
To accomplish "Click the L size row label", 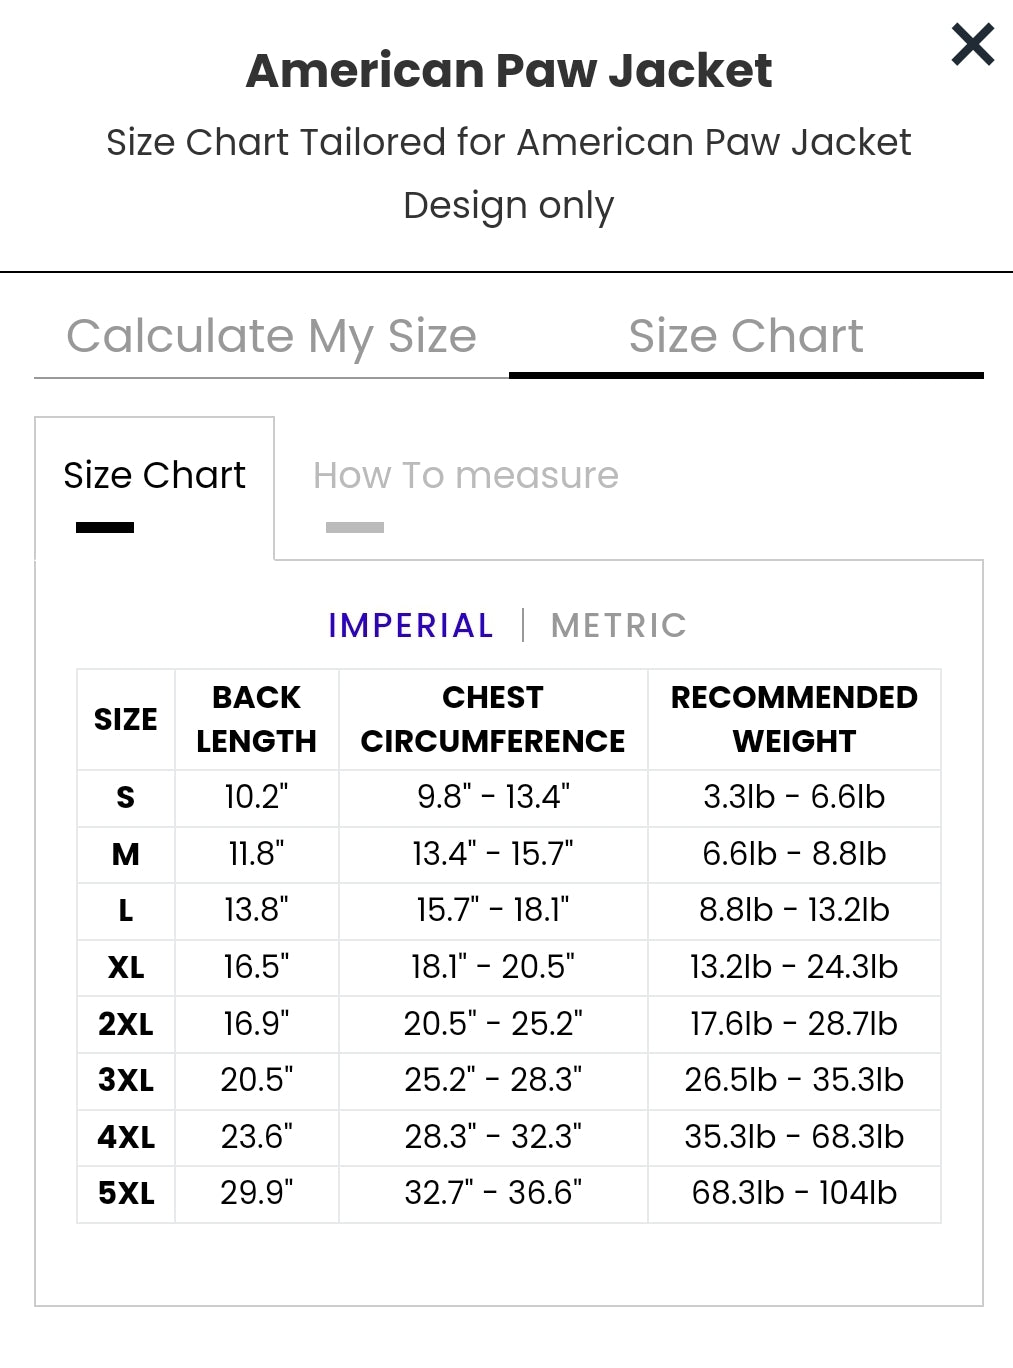I will tap(126, 911).
